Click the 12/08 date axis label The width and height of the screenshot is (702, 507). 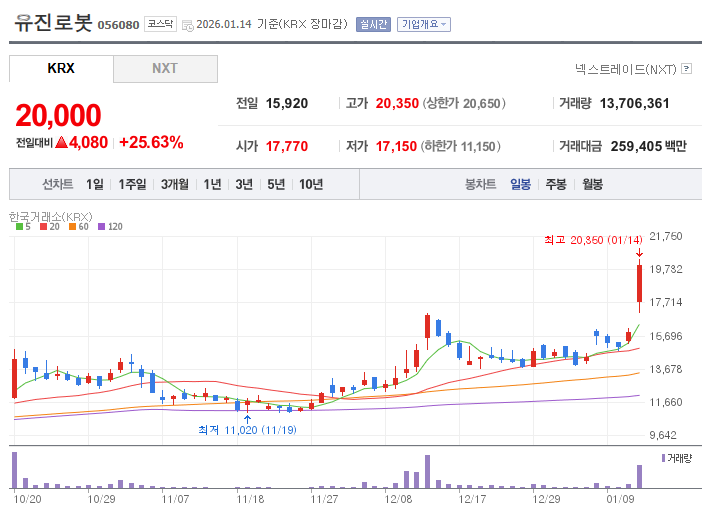[398, 499]
